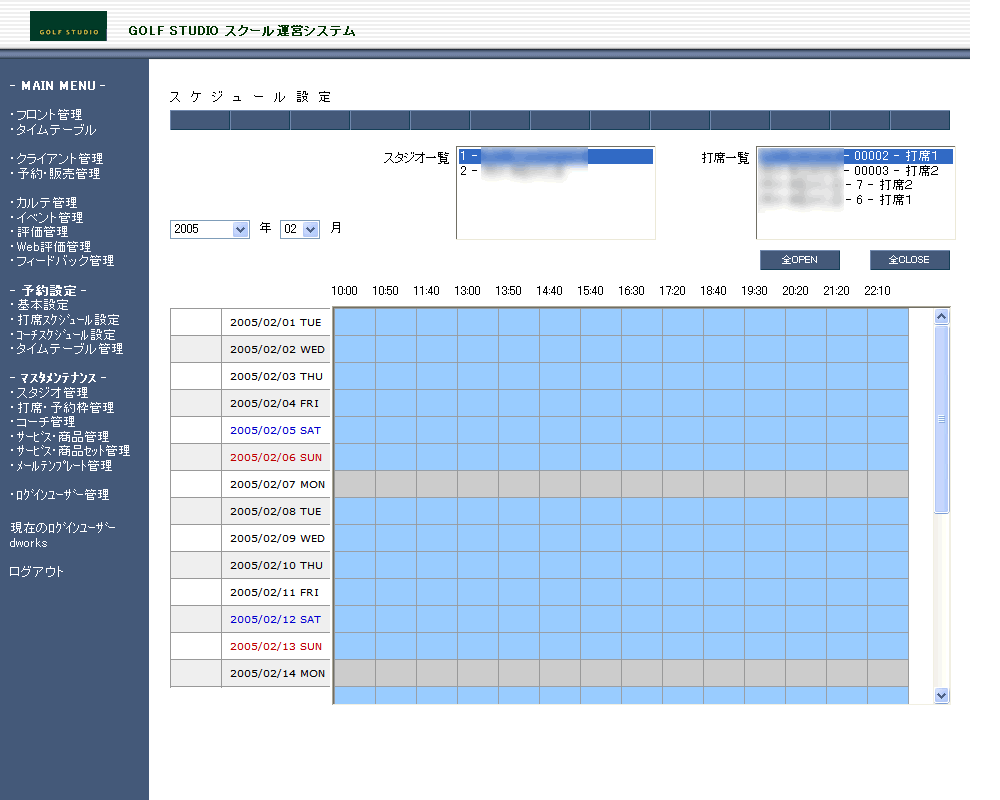
Task: Click the GOLF STUDIO logo
Action: [x=68, y=26]
